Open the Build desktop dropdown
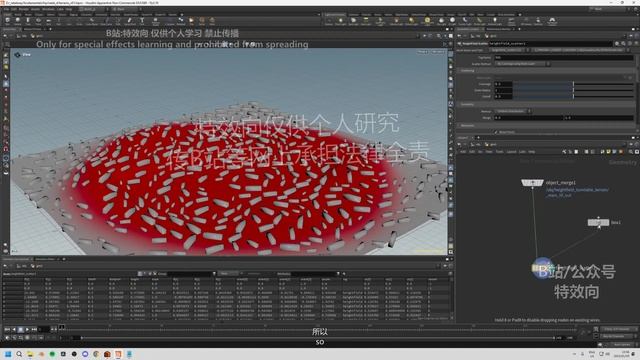 click(94, 9)
